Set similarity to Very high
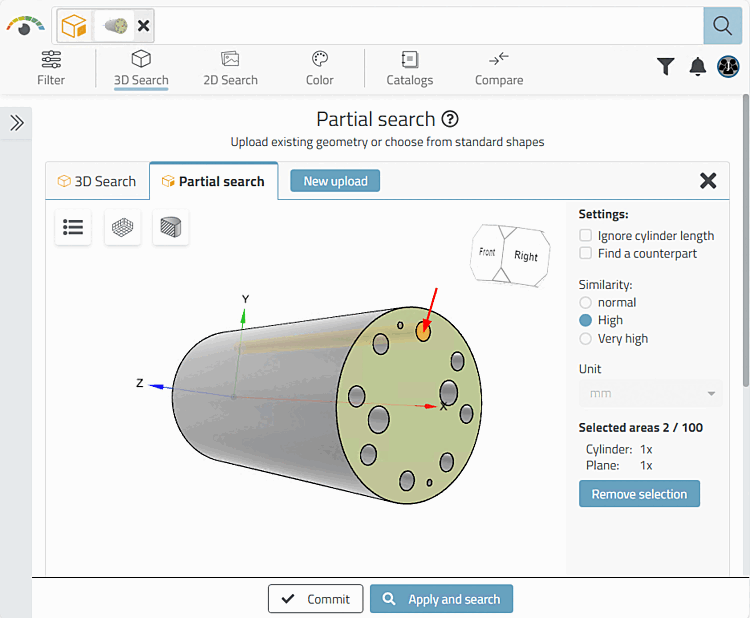The height and width of the screenshot is (618, 750). pyautogui.click(x=586, y=339)
